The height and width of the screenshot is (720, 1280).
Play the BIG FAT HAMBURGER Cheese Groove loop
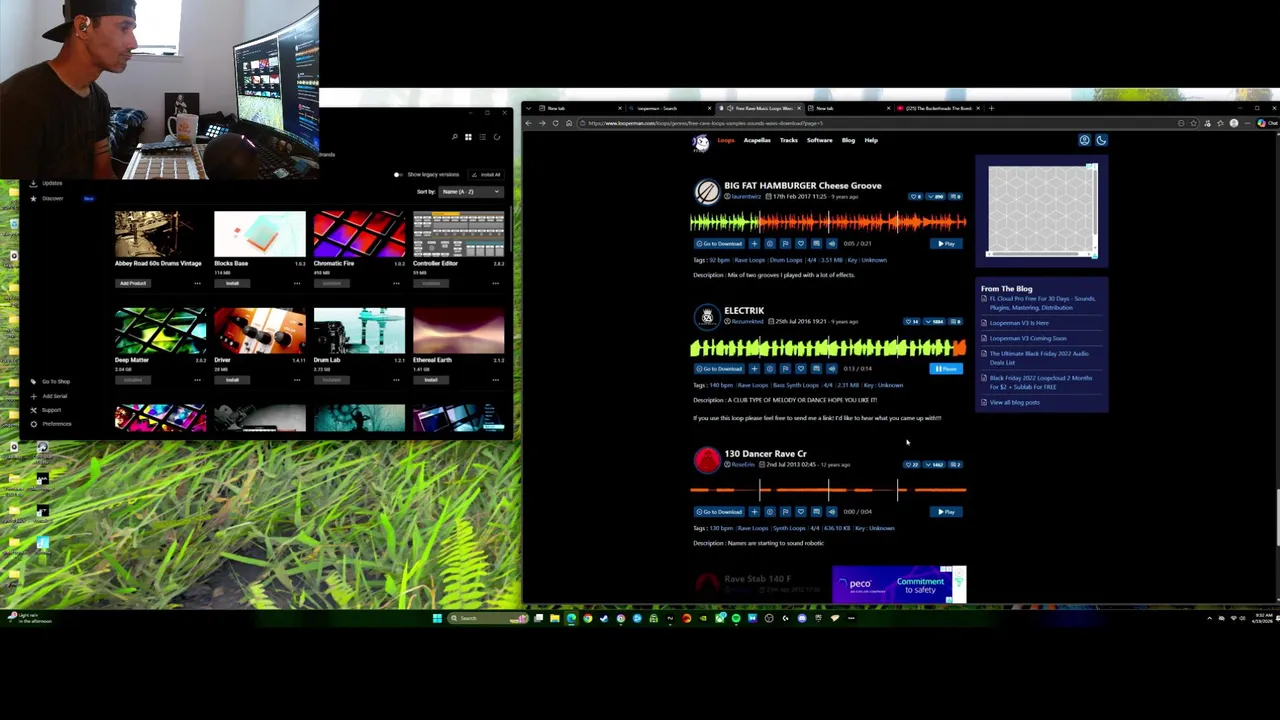946,243
